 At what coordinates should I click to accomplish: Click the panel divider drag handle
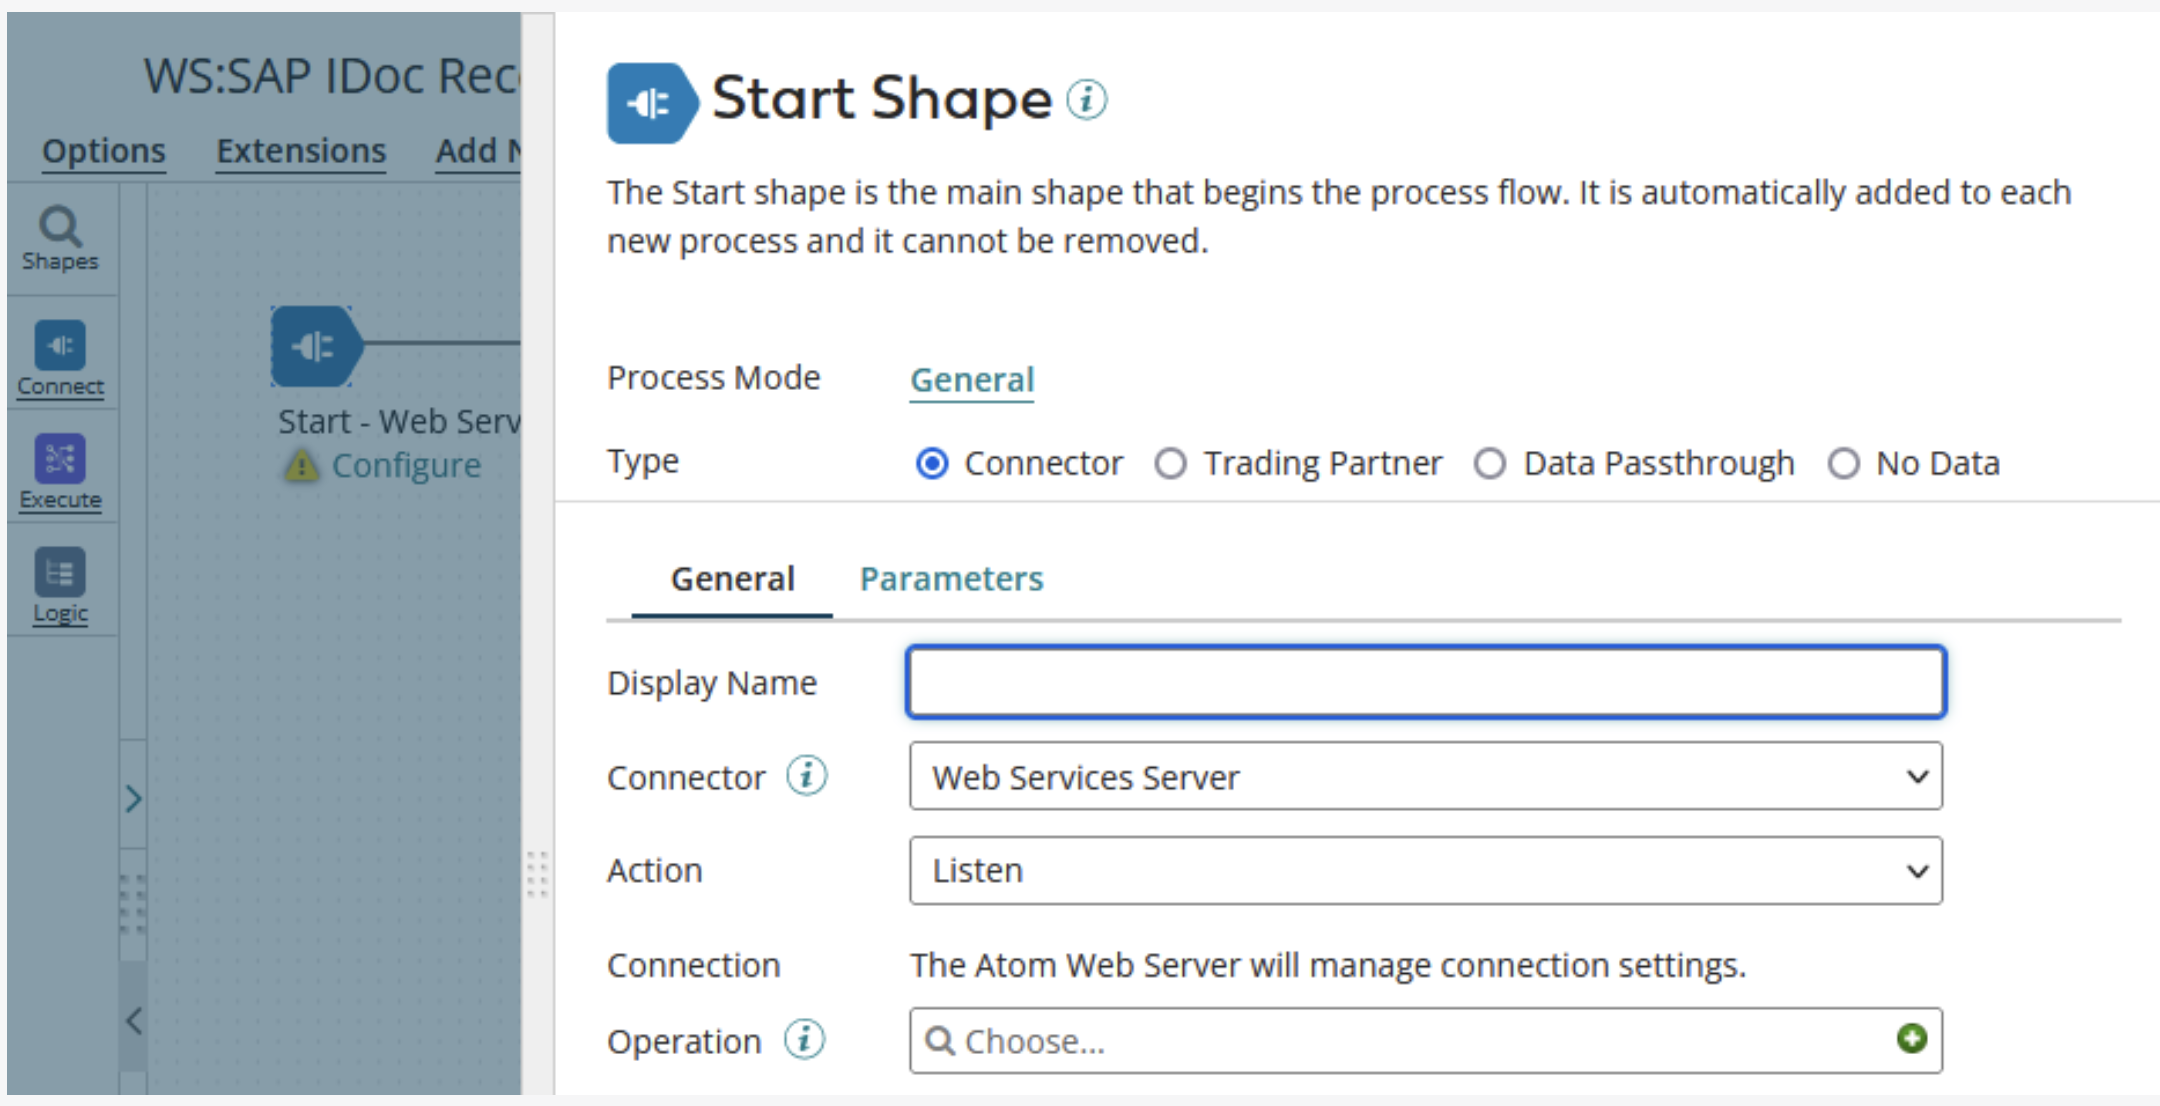(537, 874)
